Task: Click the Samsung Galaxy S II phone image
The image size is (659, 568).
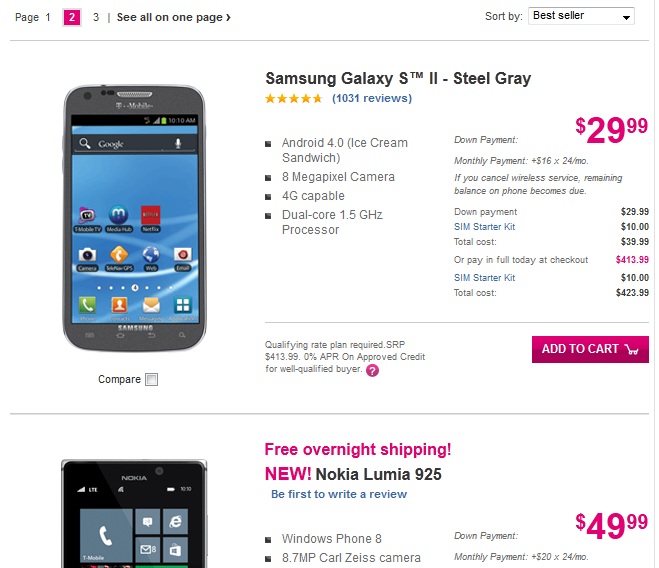Action: [x=133, y=218]
